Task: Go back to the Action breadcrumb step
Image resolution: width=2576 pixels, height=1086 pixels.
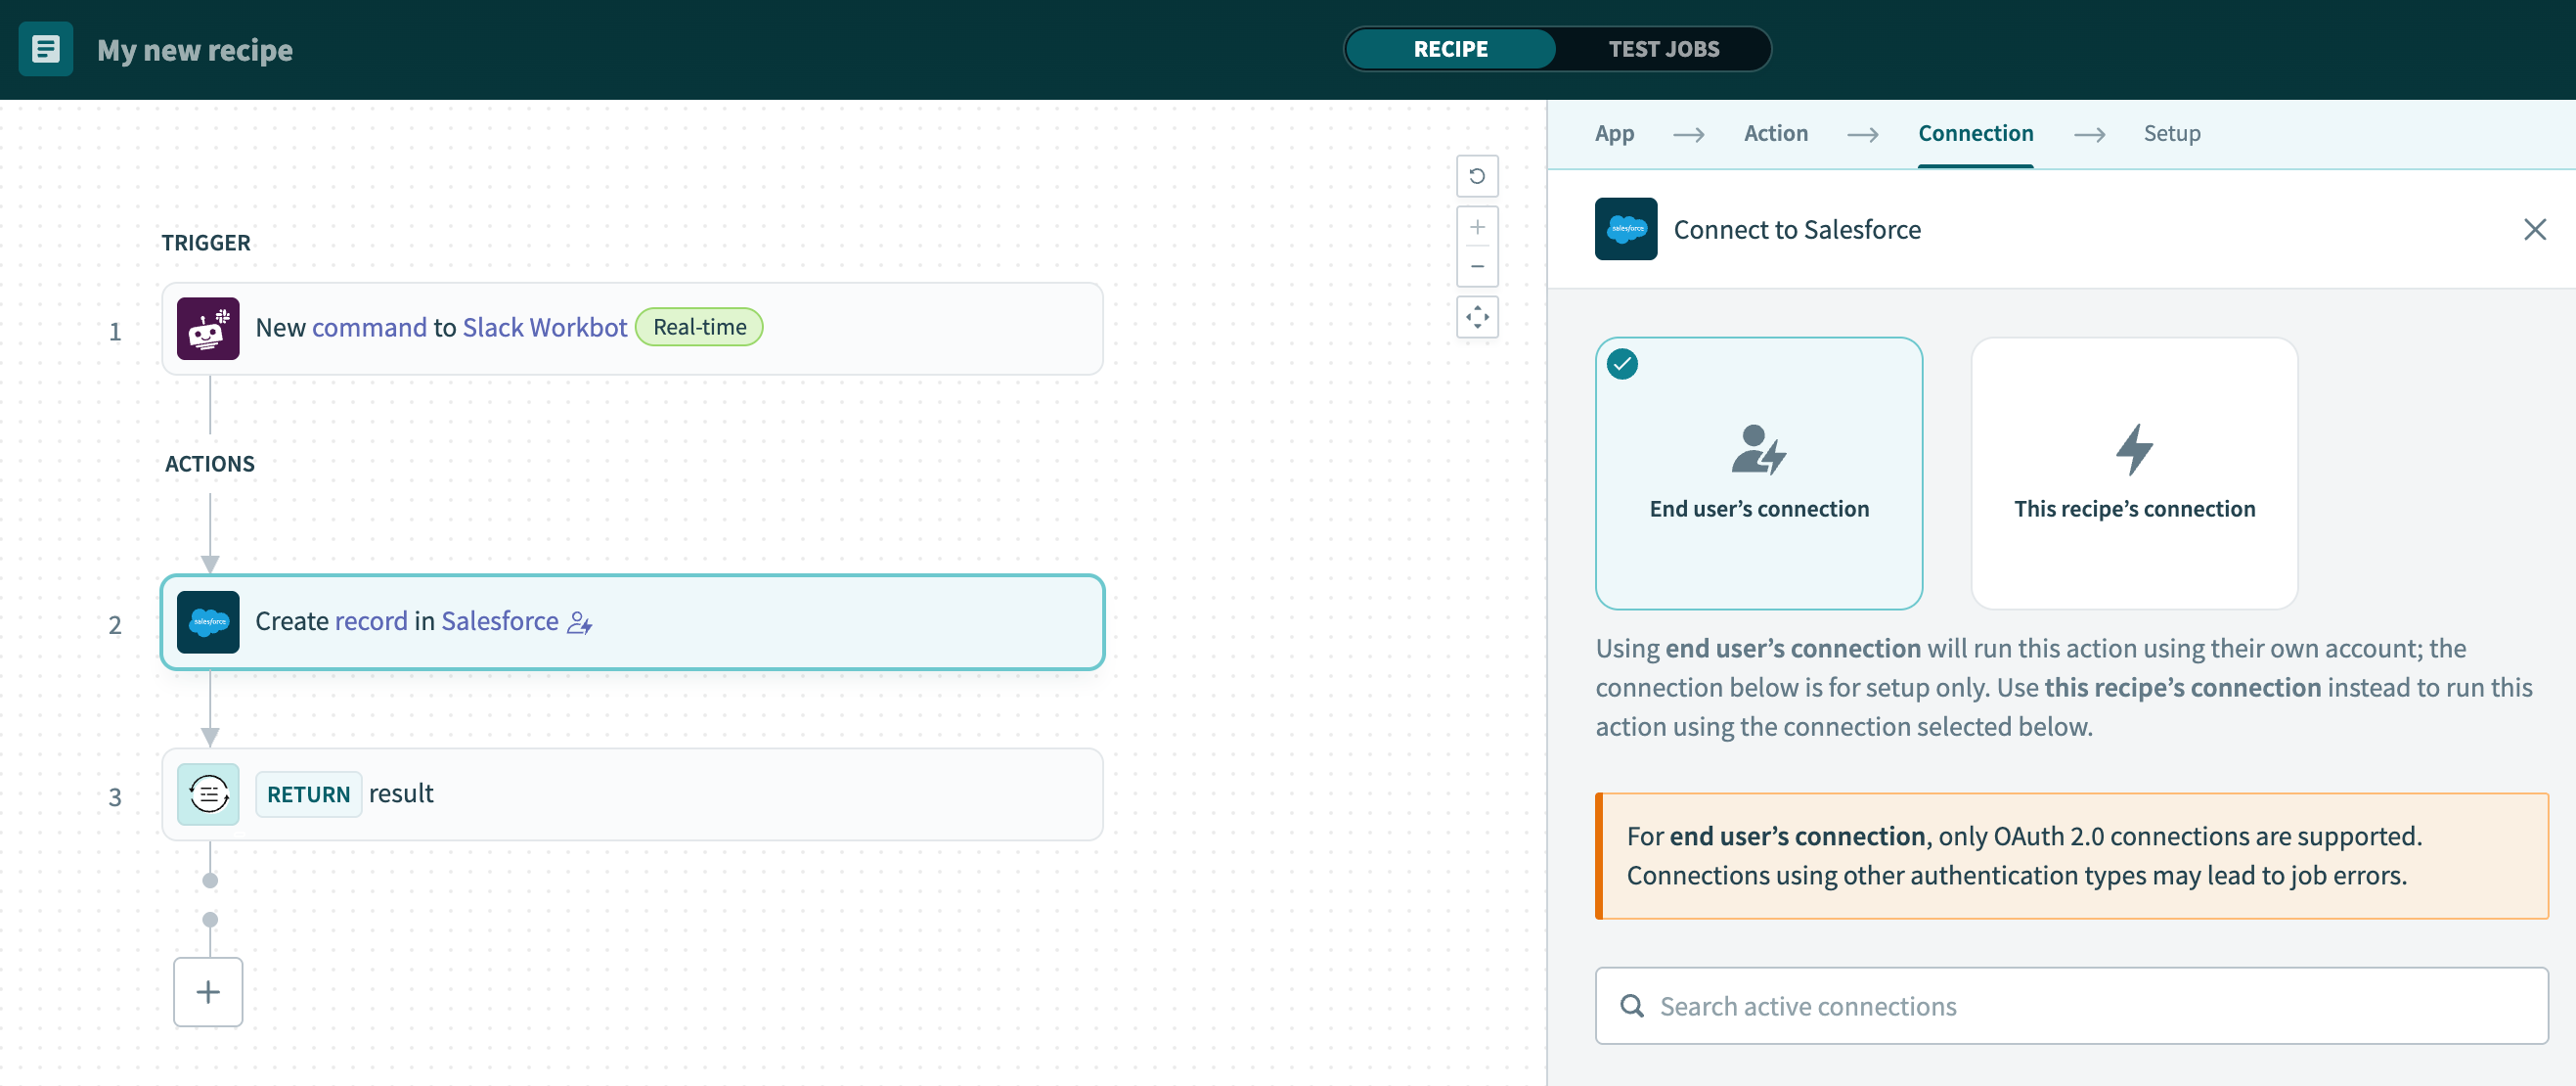Action: pos(1775,133)
